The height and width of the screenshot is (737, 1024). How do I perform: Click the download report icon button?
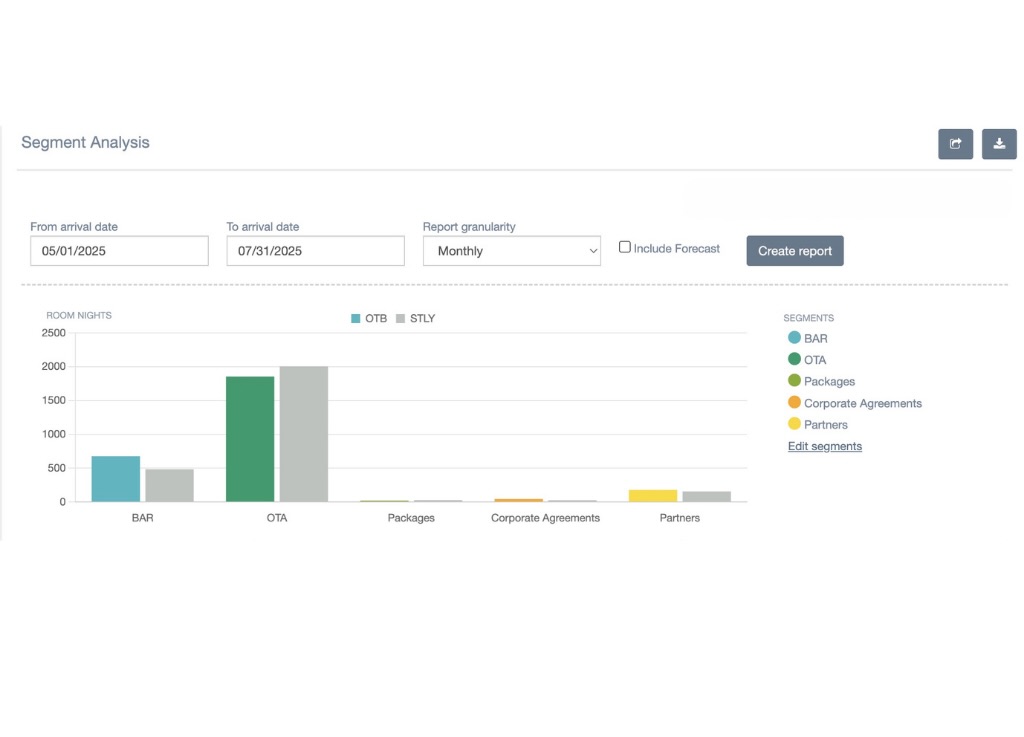999,144
